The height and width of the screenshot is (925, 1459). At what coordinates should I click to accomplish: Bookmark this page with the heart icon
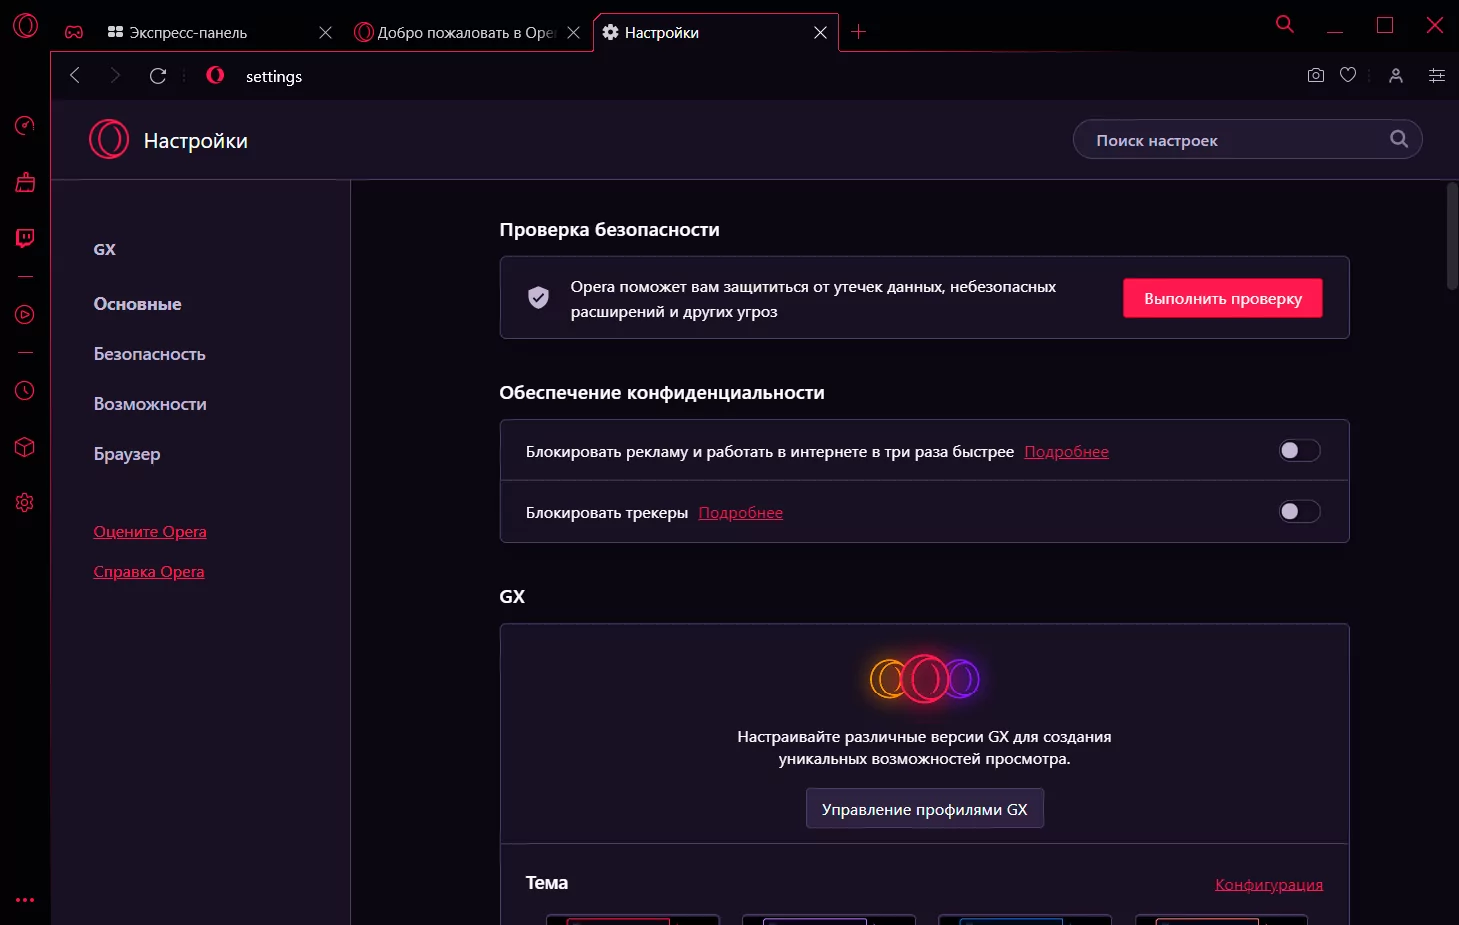[1348, 75]
